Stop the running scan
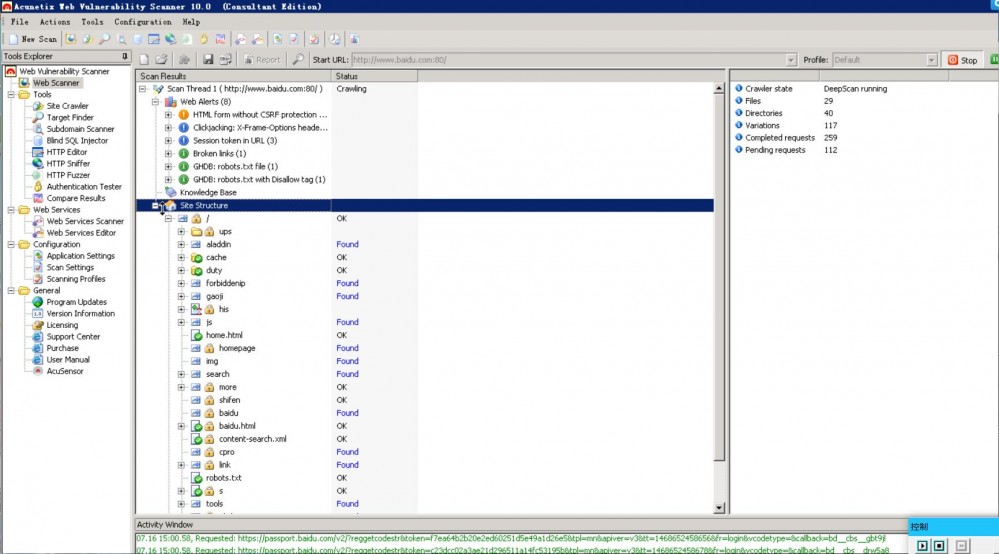This screenshot has height=554, width=999. [x=963, y=60]
